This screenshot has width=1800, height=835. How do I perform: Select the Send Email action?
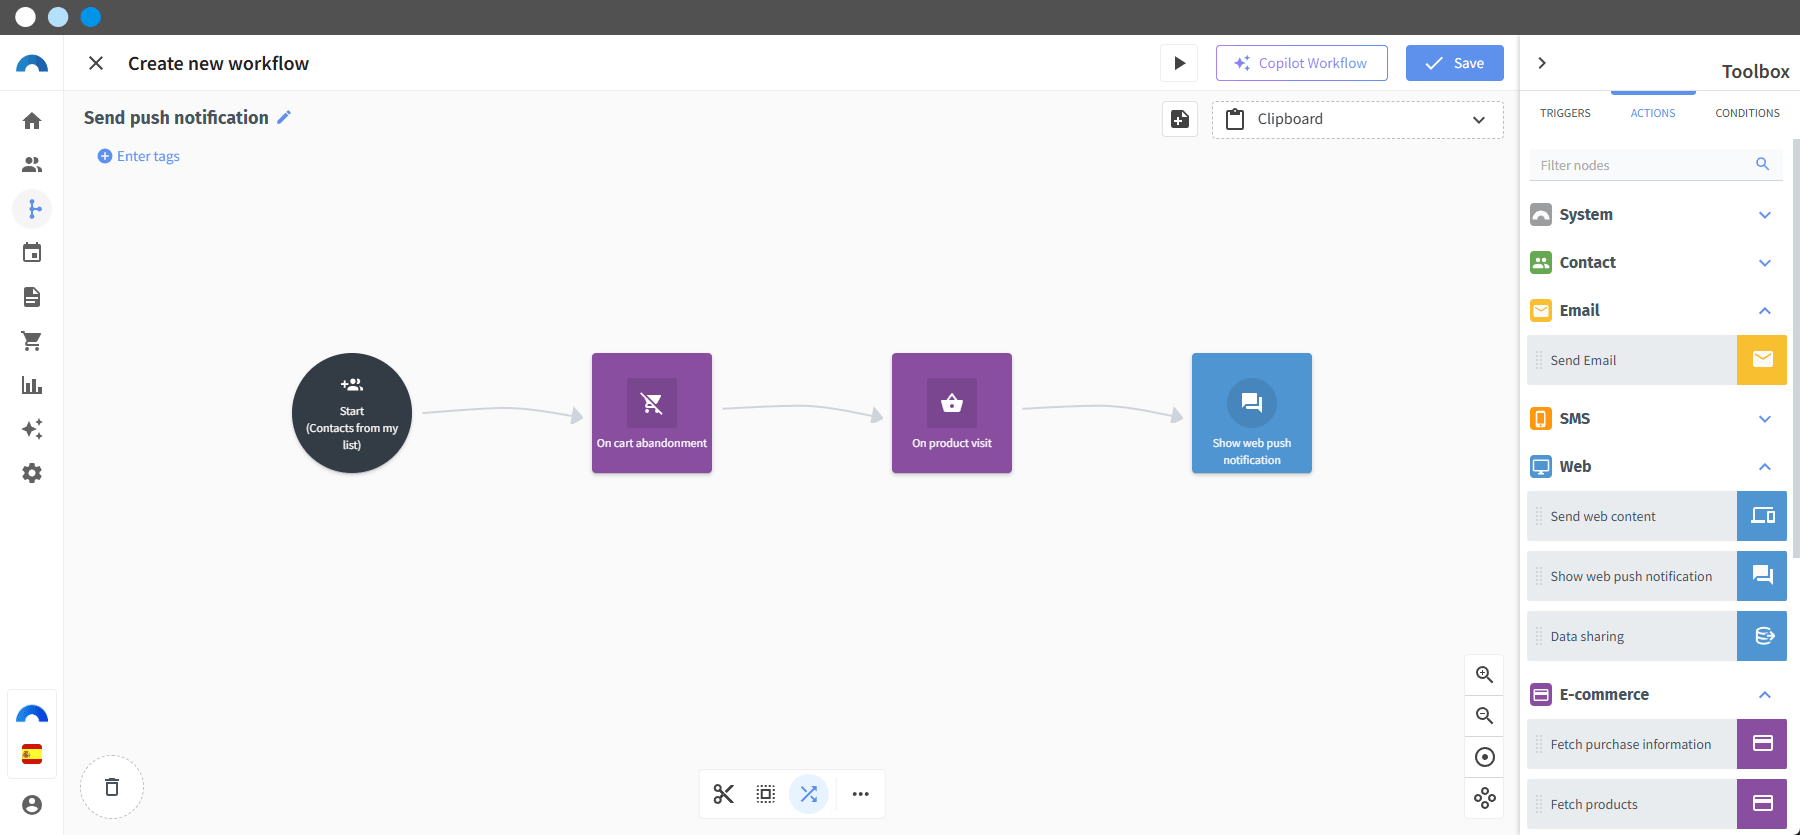point(1657,360)
